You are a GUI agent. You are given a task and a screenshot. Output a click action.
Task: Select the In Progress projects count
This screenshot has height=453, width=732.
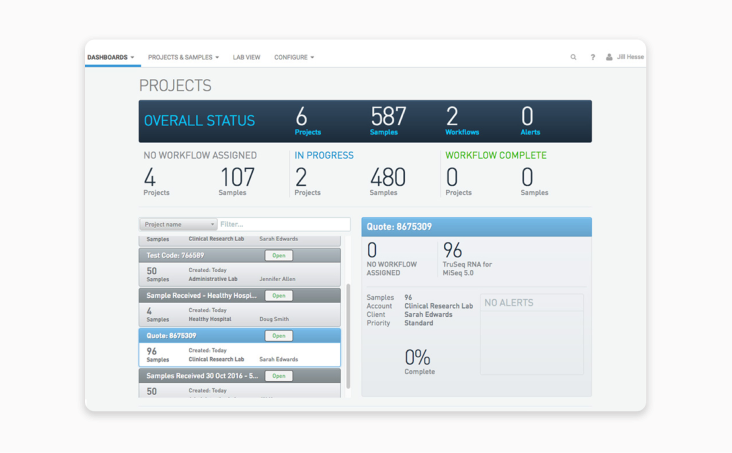pos(301,178)
